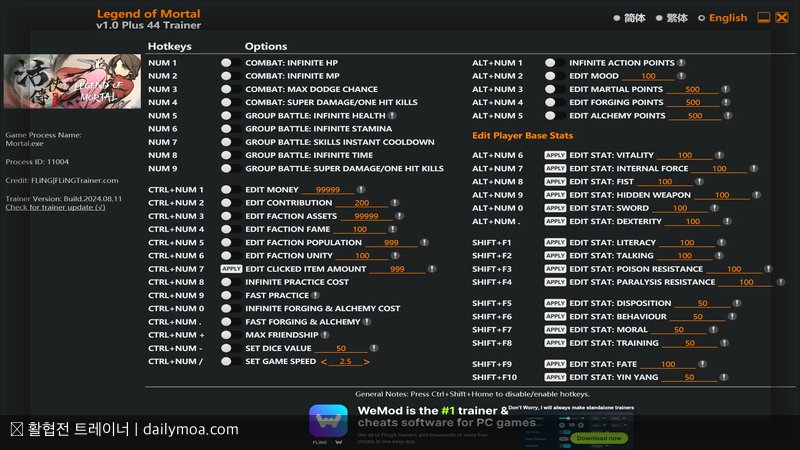
Task: Click the Edit Faction Assets value field
Action: tap(366, 216)
